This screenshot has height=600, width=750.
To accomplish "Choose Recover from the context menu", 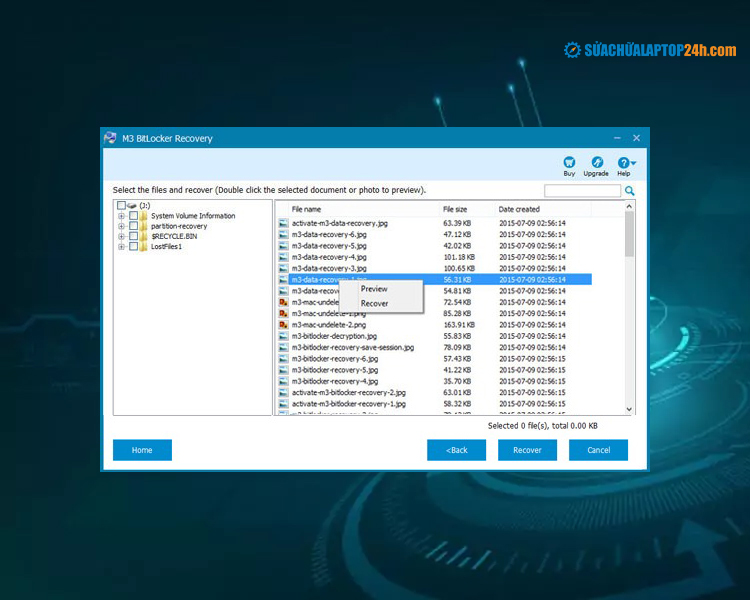I will coord(381,303).
